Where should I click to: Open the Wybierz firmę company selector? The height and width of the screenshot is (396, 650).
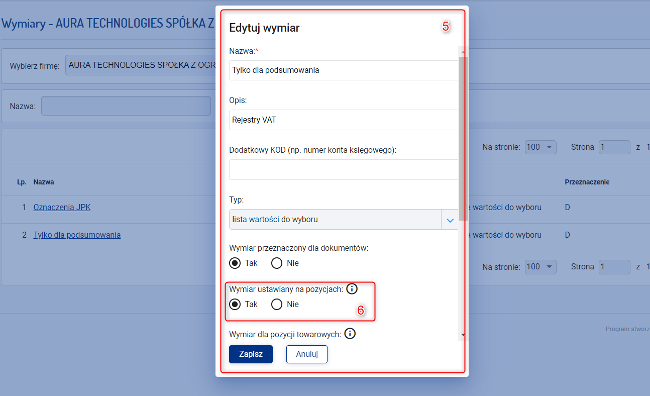point(141,66)
